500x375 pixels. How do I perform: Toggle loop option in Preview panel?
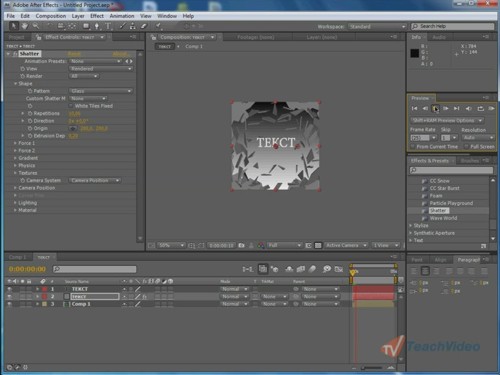coord(480,108)
